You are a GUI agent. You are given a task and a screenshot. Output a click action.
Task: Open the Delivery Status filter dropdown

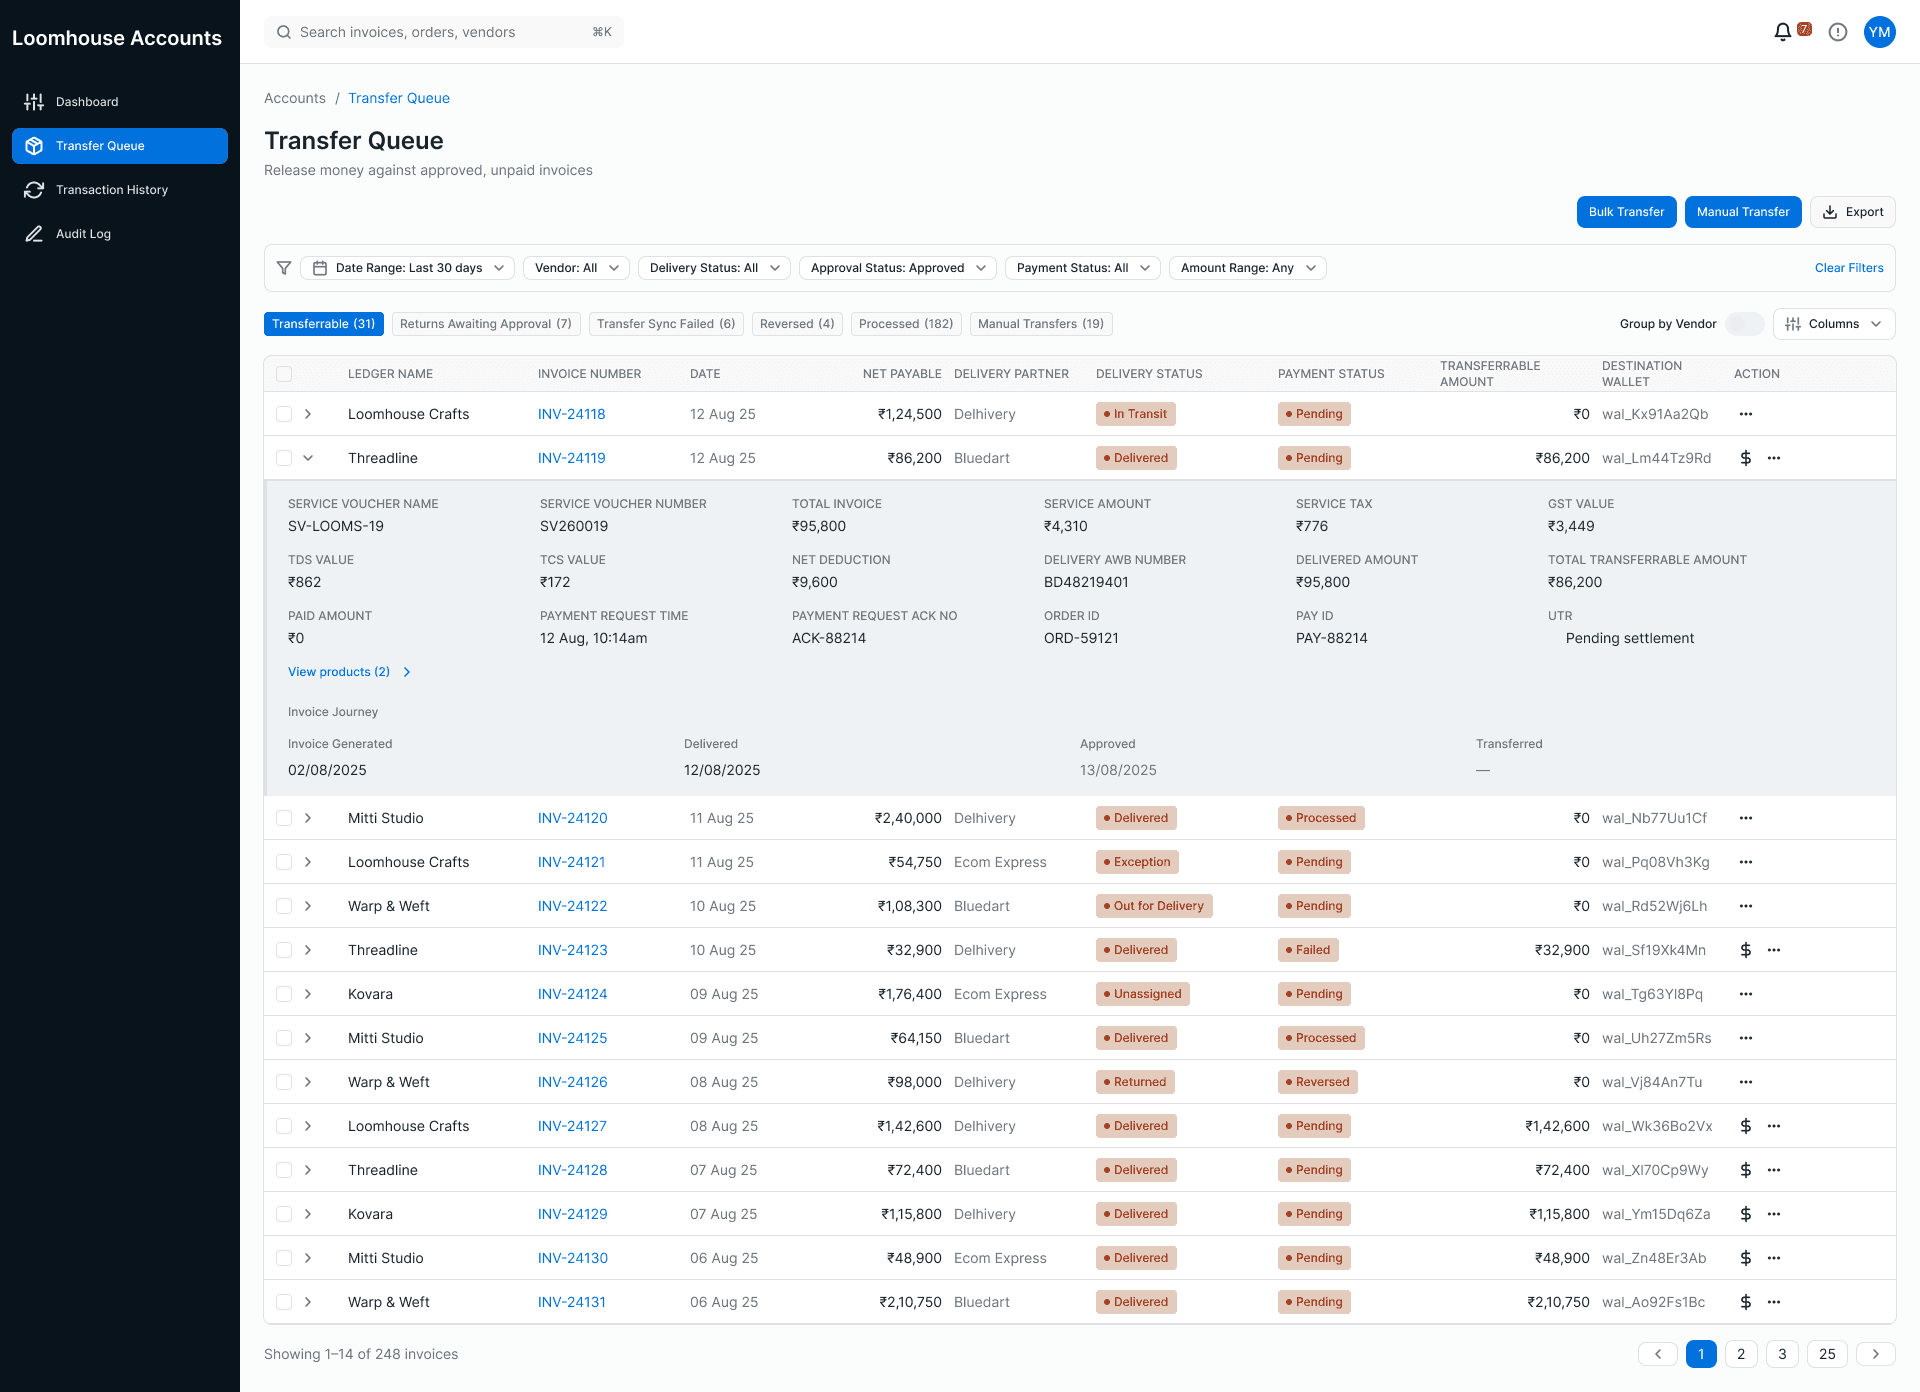point(715,268)
